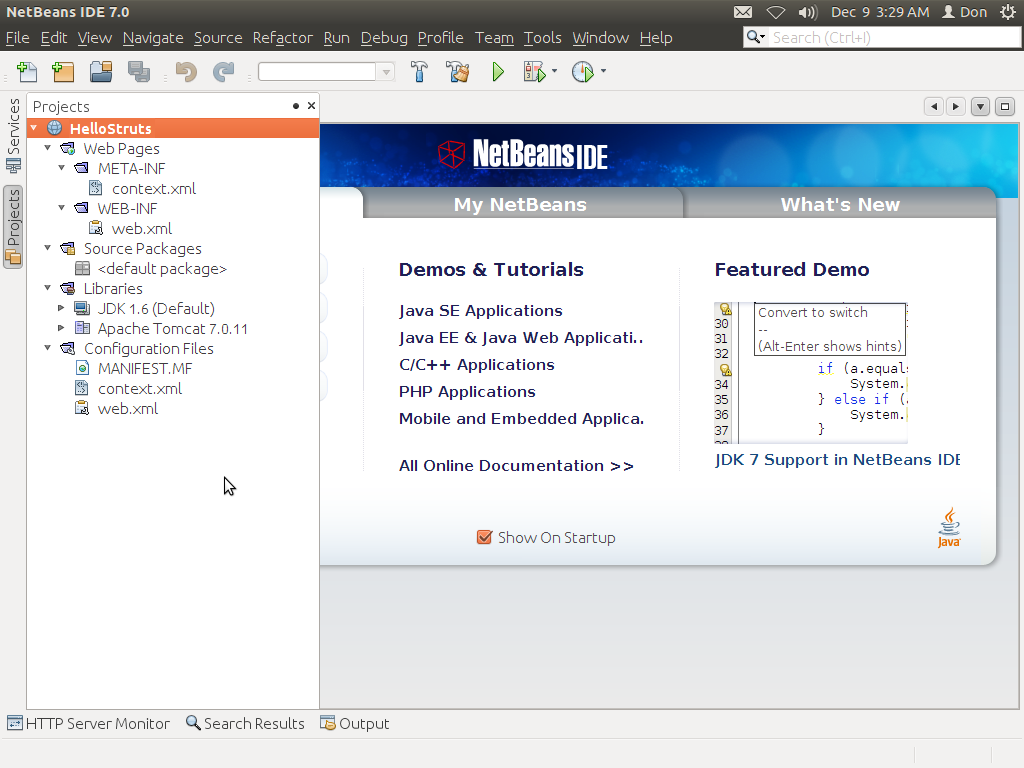1024x768 pixels.
Task: Click the search magnifier icon in search box
Action: tap(756, 37)
